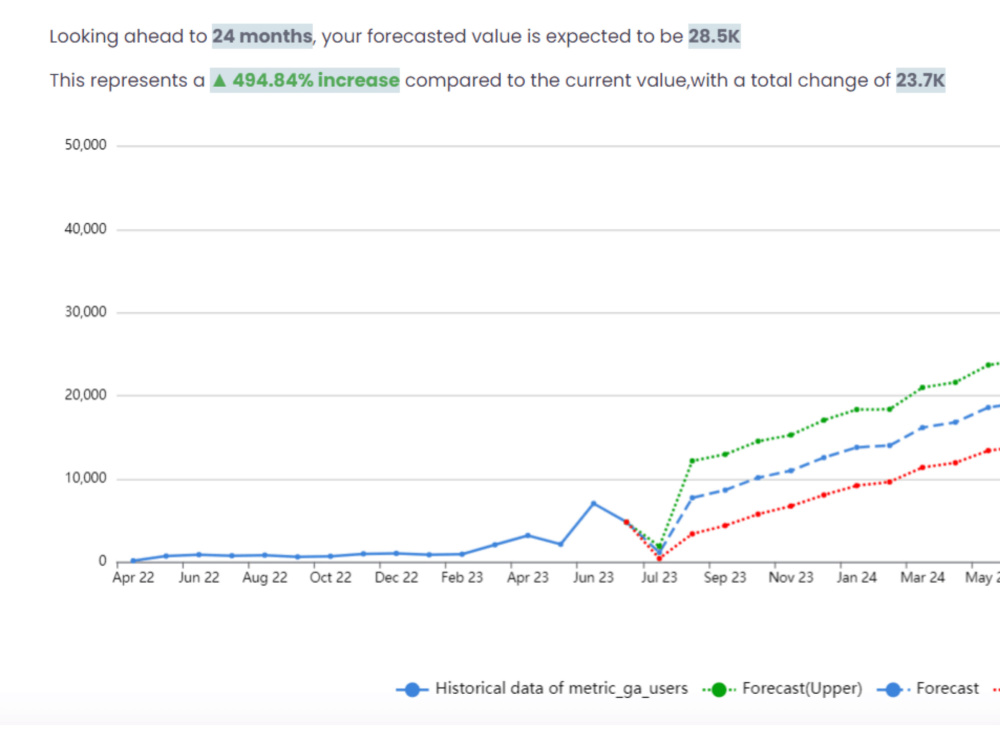Click the Aug 22 x-axis label
Screen dimensions: 1000x750
(x=265, y=578)
